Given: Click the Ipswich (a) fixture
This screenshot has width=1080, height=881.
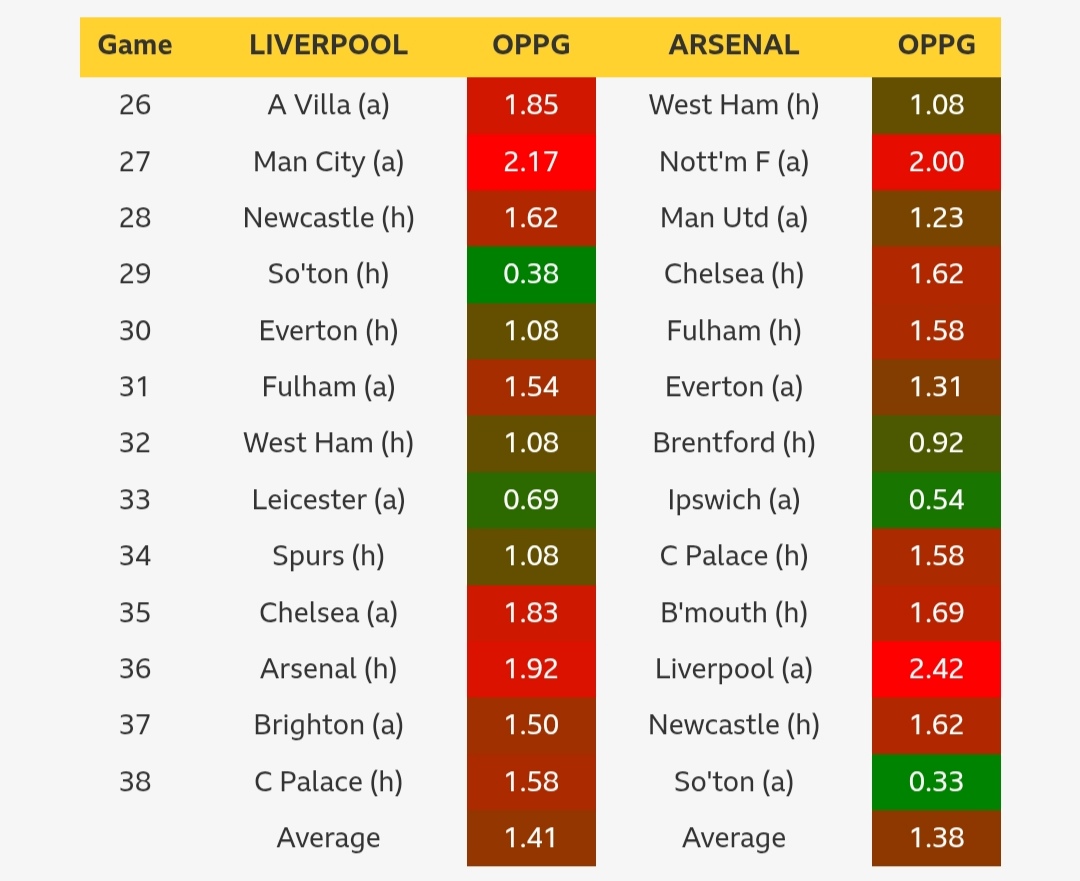Looking at the screenshot, I should [734, 500].
